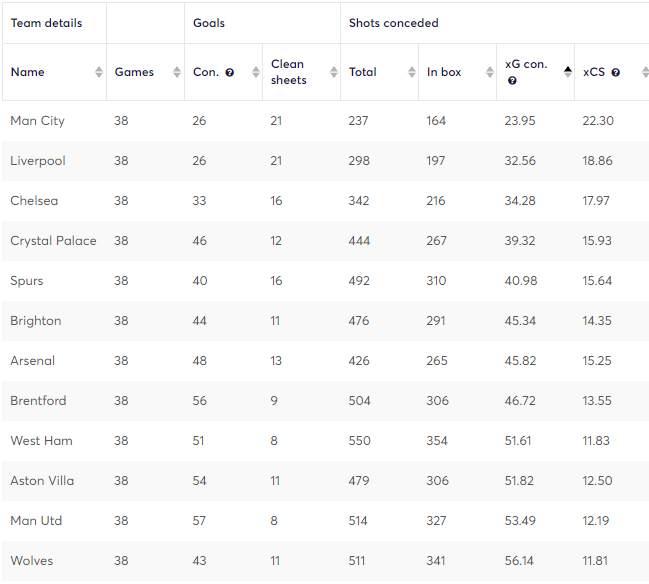Click the Clean sheets column header text

point(288,72)
